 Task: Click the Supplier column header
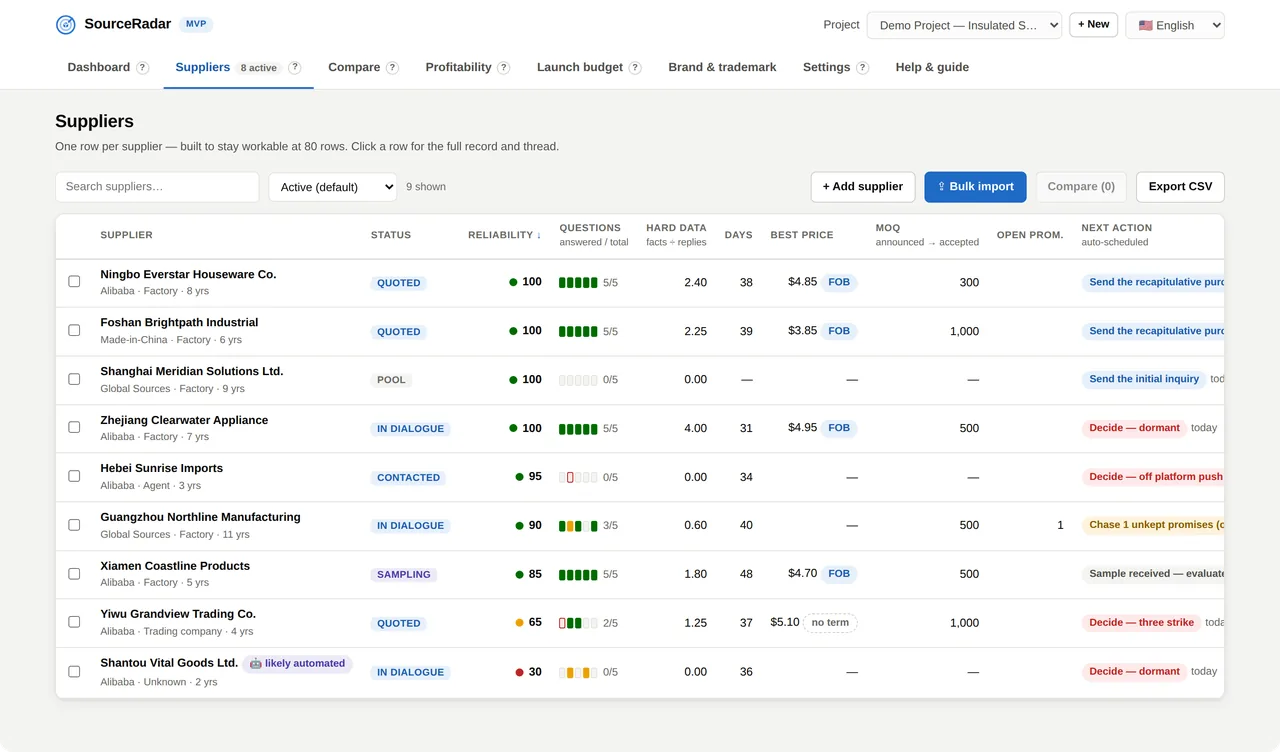click(127, 235)
